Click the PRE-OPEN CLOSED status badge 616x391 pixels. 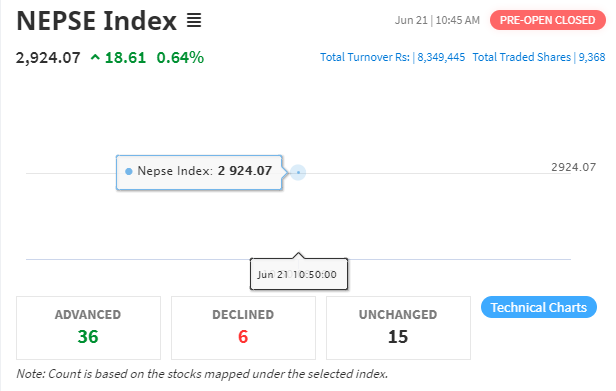(548, 20)
